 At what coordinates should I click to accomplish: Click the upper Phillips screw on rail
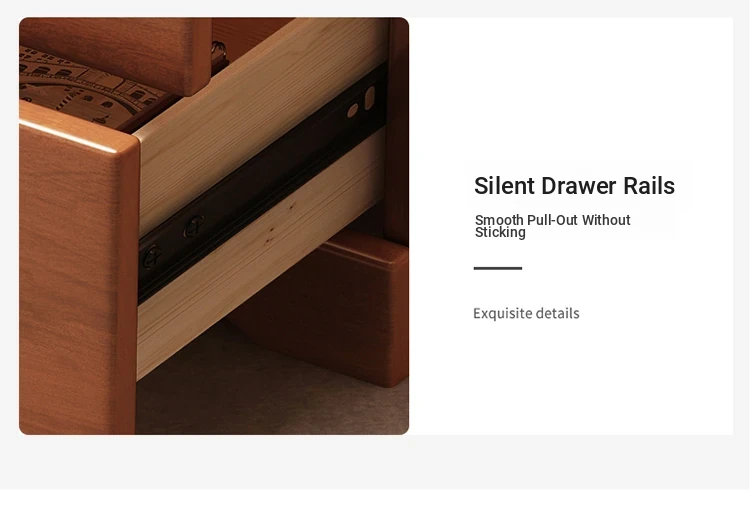coord(194,226)
